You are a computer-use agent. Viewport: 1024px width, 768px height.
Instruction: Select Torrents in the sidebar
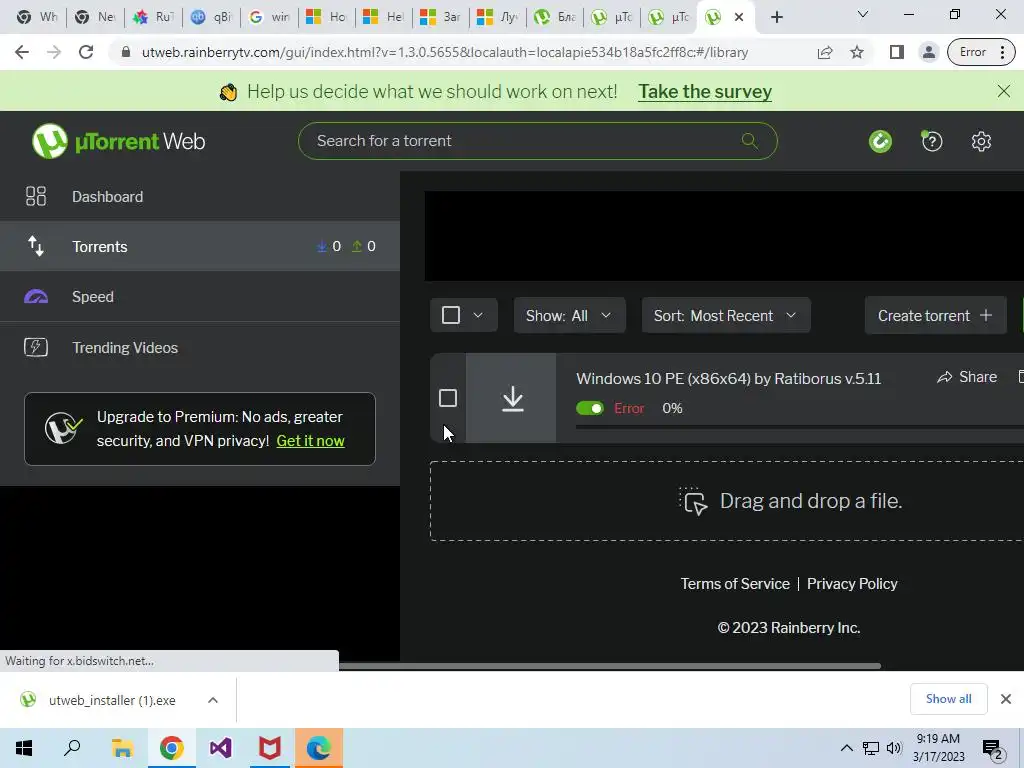point(200,246)
